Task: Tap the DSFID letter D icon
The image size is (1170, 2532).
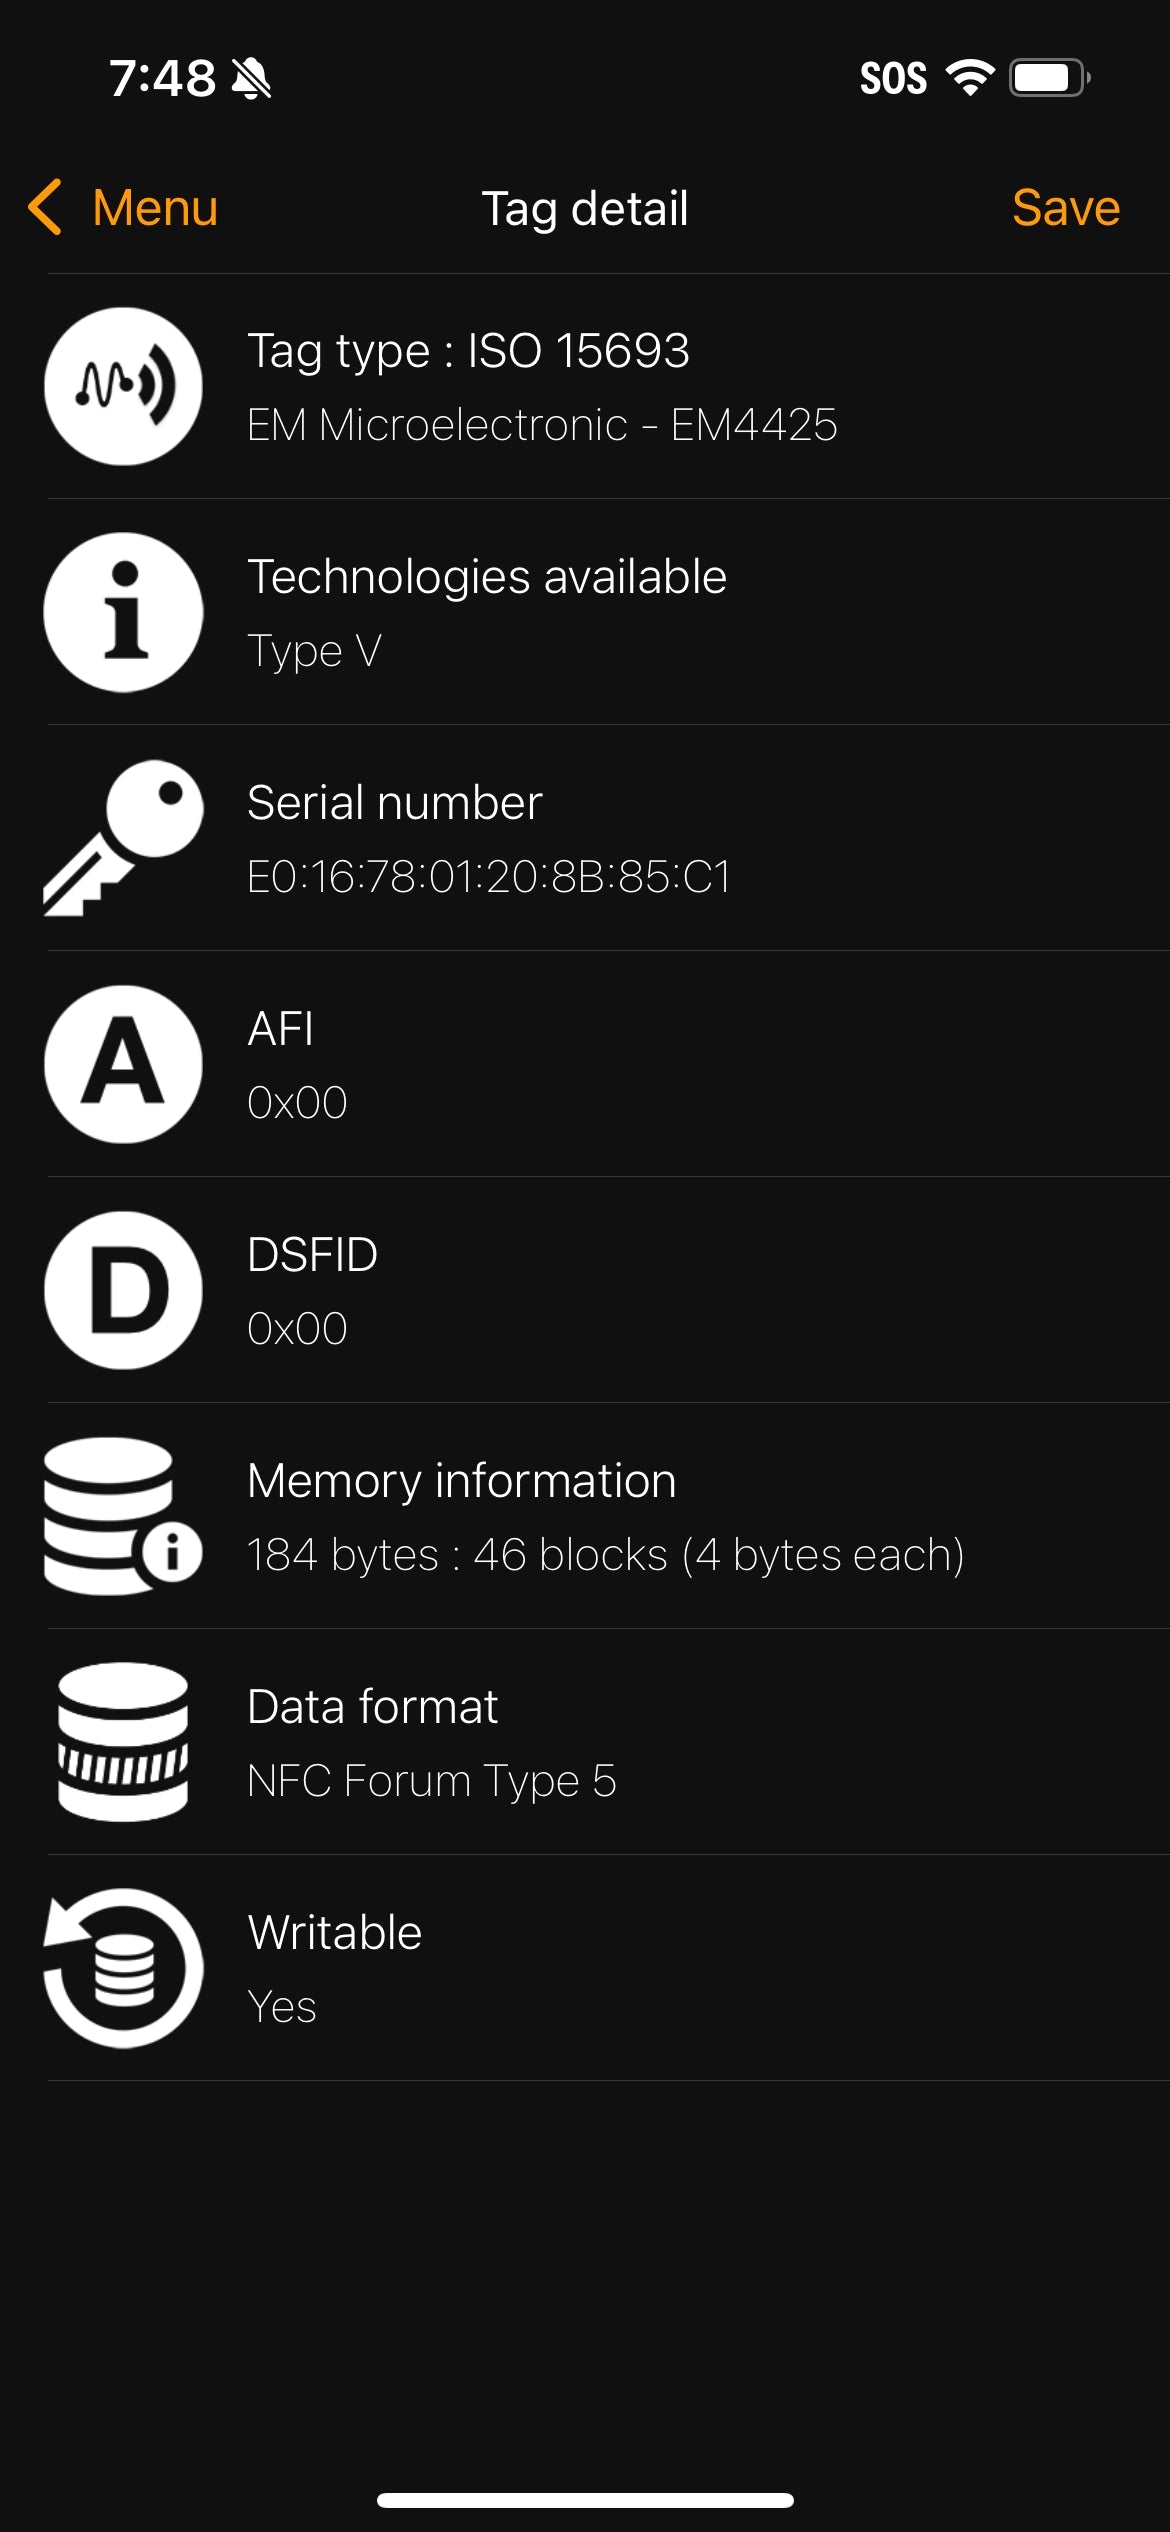Action: 123,1290
